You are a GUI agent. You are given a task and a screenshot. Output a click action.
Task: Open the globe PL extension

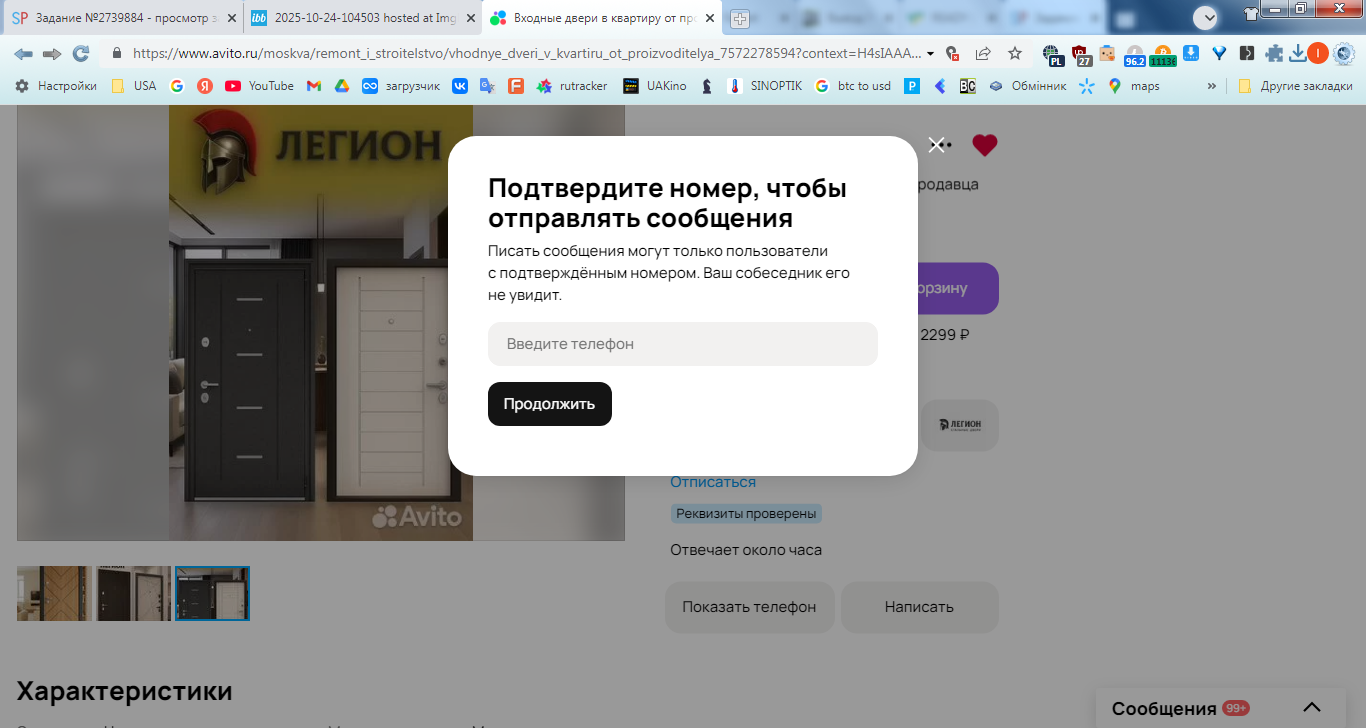[x=1052, y=54]
